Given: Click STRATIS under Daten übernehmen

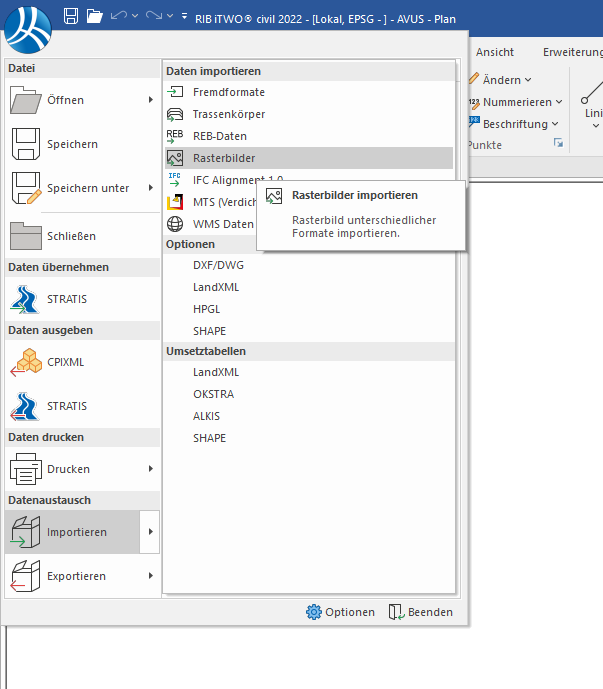Looking at the screenshot, I should [x=66, y=299].
